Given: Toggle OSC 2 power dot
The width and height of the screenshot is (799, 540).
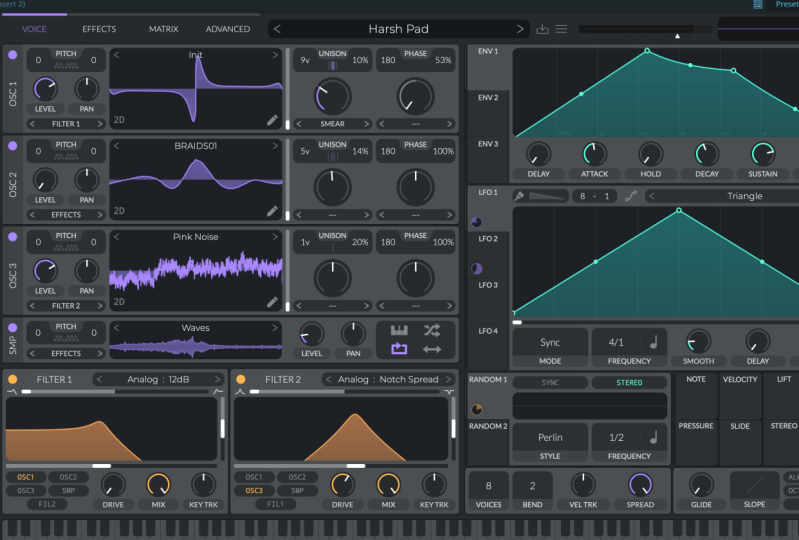Looking at the screenshot, I should coord(13,146).
